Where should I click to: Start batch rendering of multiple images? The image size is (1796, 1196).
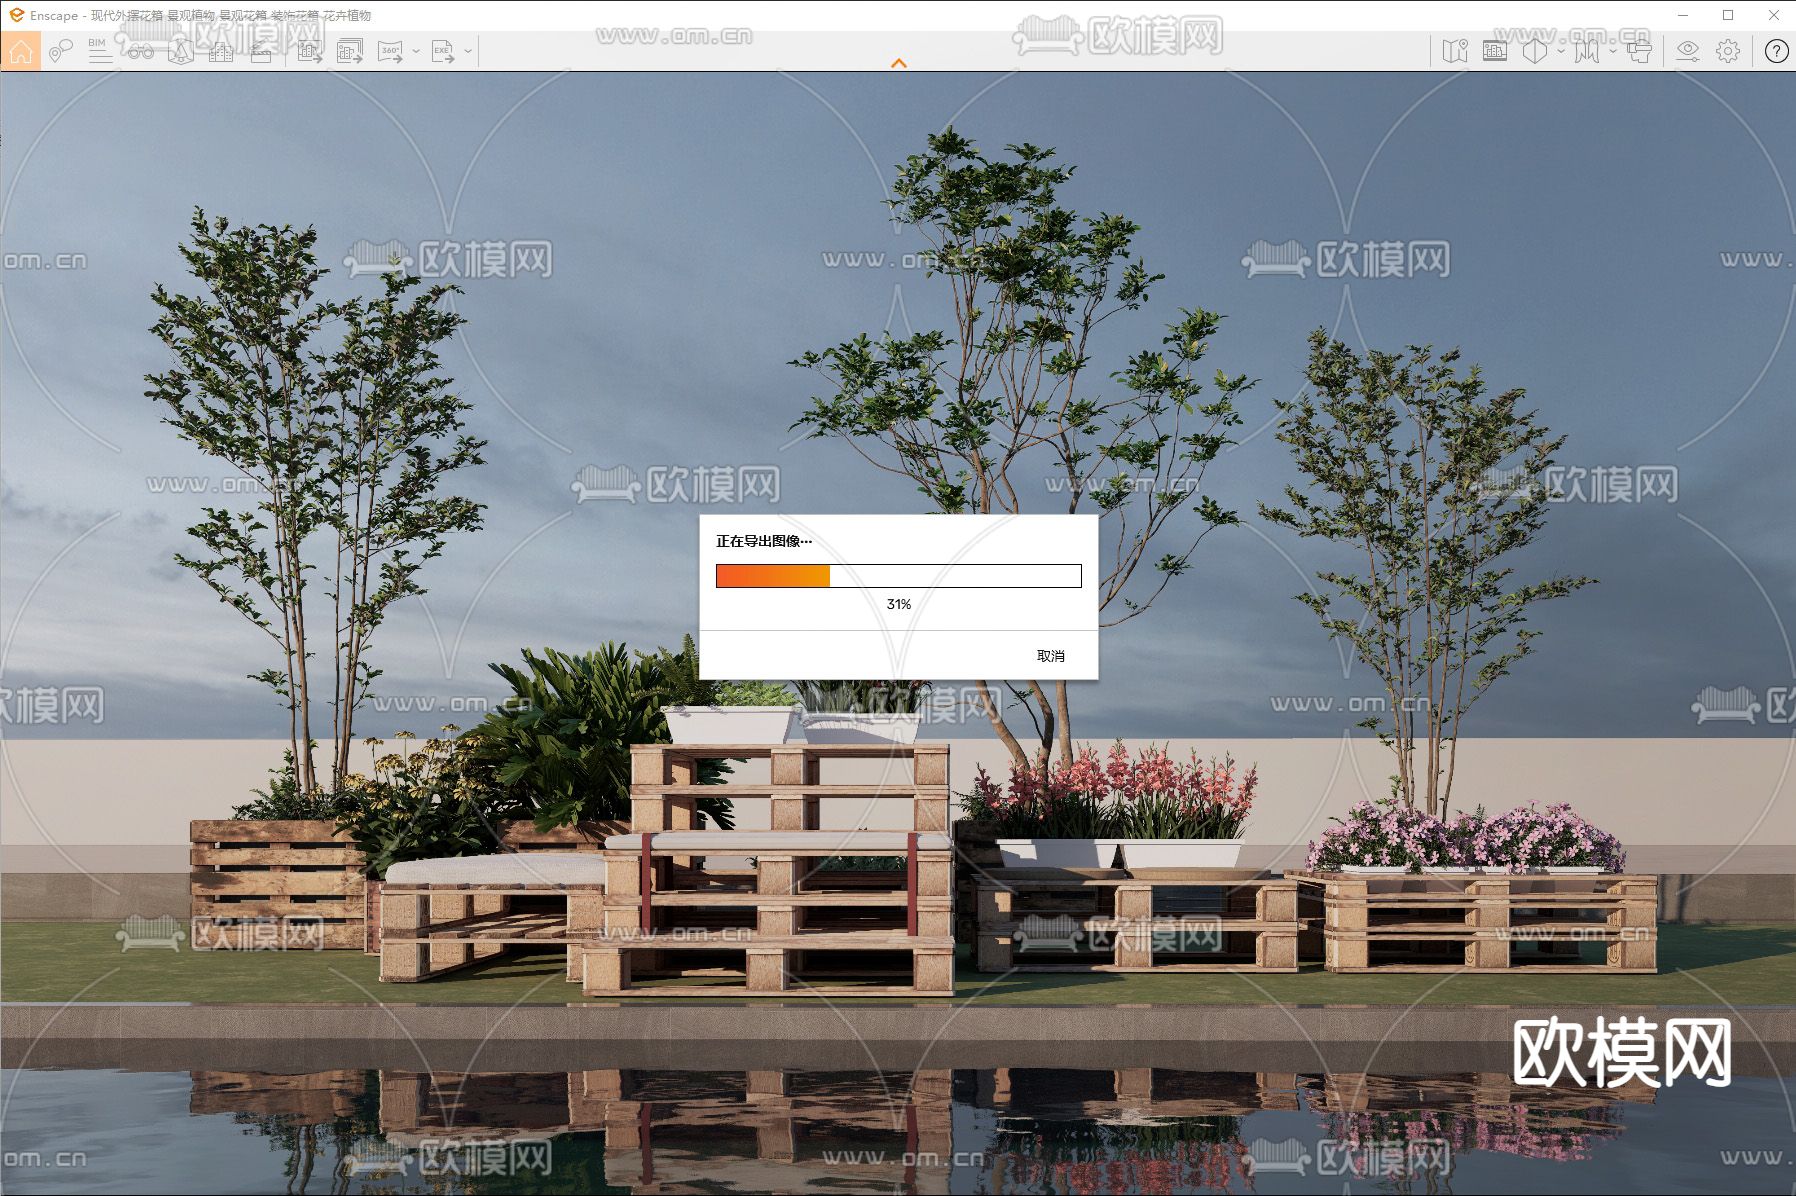click(x=350, y=51)
